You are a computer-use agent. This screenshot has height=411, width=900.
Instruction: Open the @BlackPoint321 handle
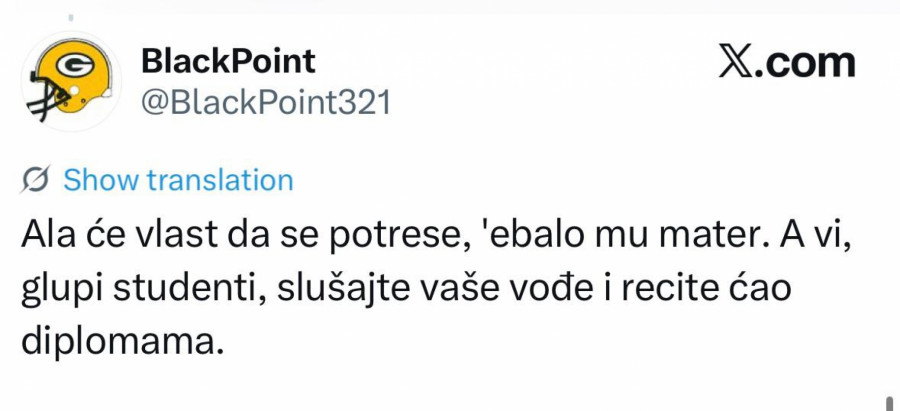[265, 103]
